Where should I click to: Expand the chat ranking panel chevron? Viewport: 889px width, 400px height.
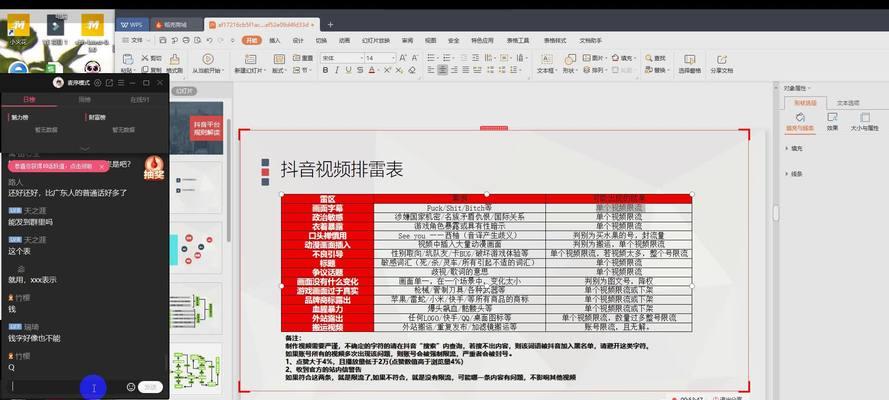pos(84,148)
